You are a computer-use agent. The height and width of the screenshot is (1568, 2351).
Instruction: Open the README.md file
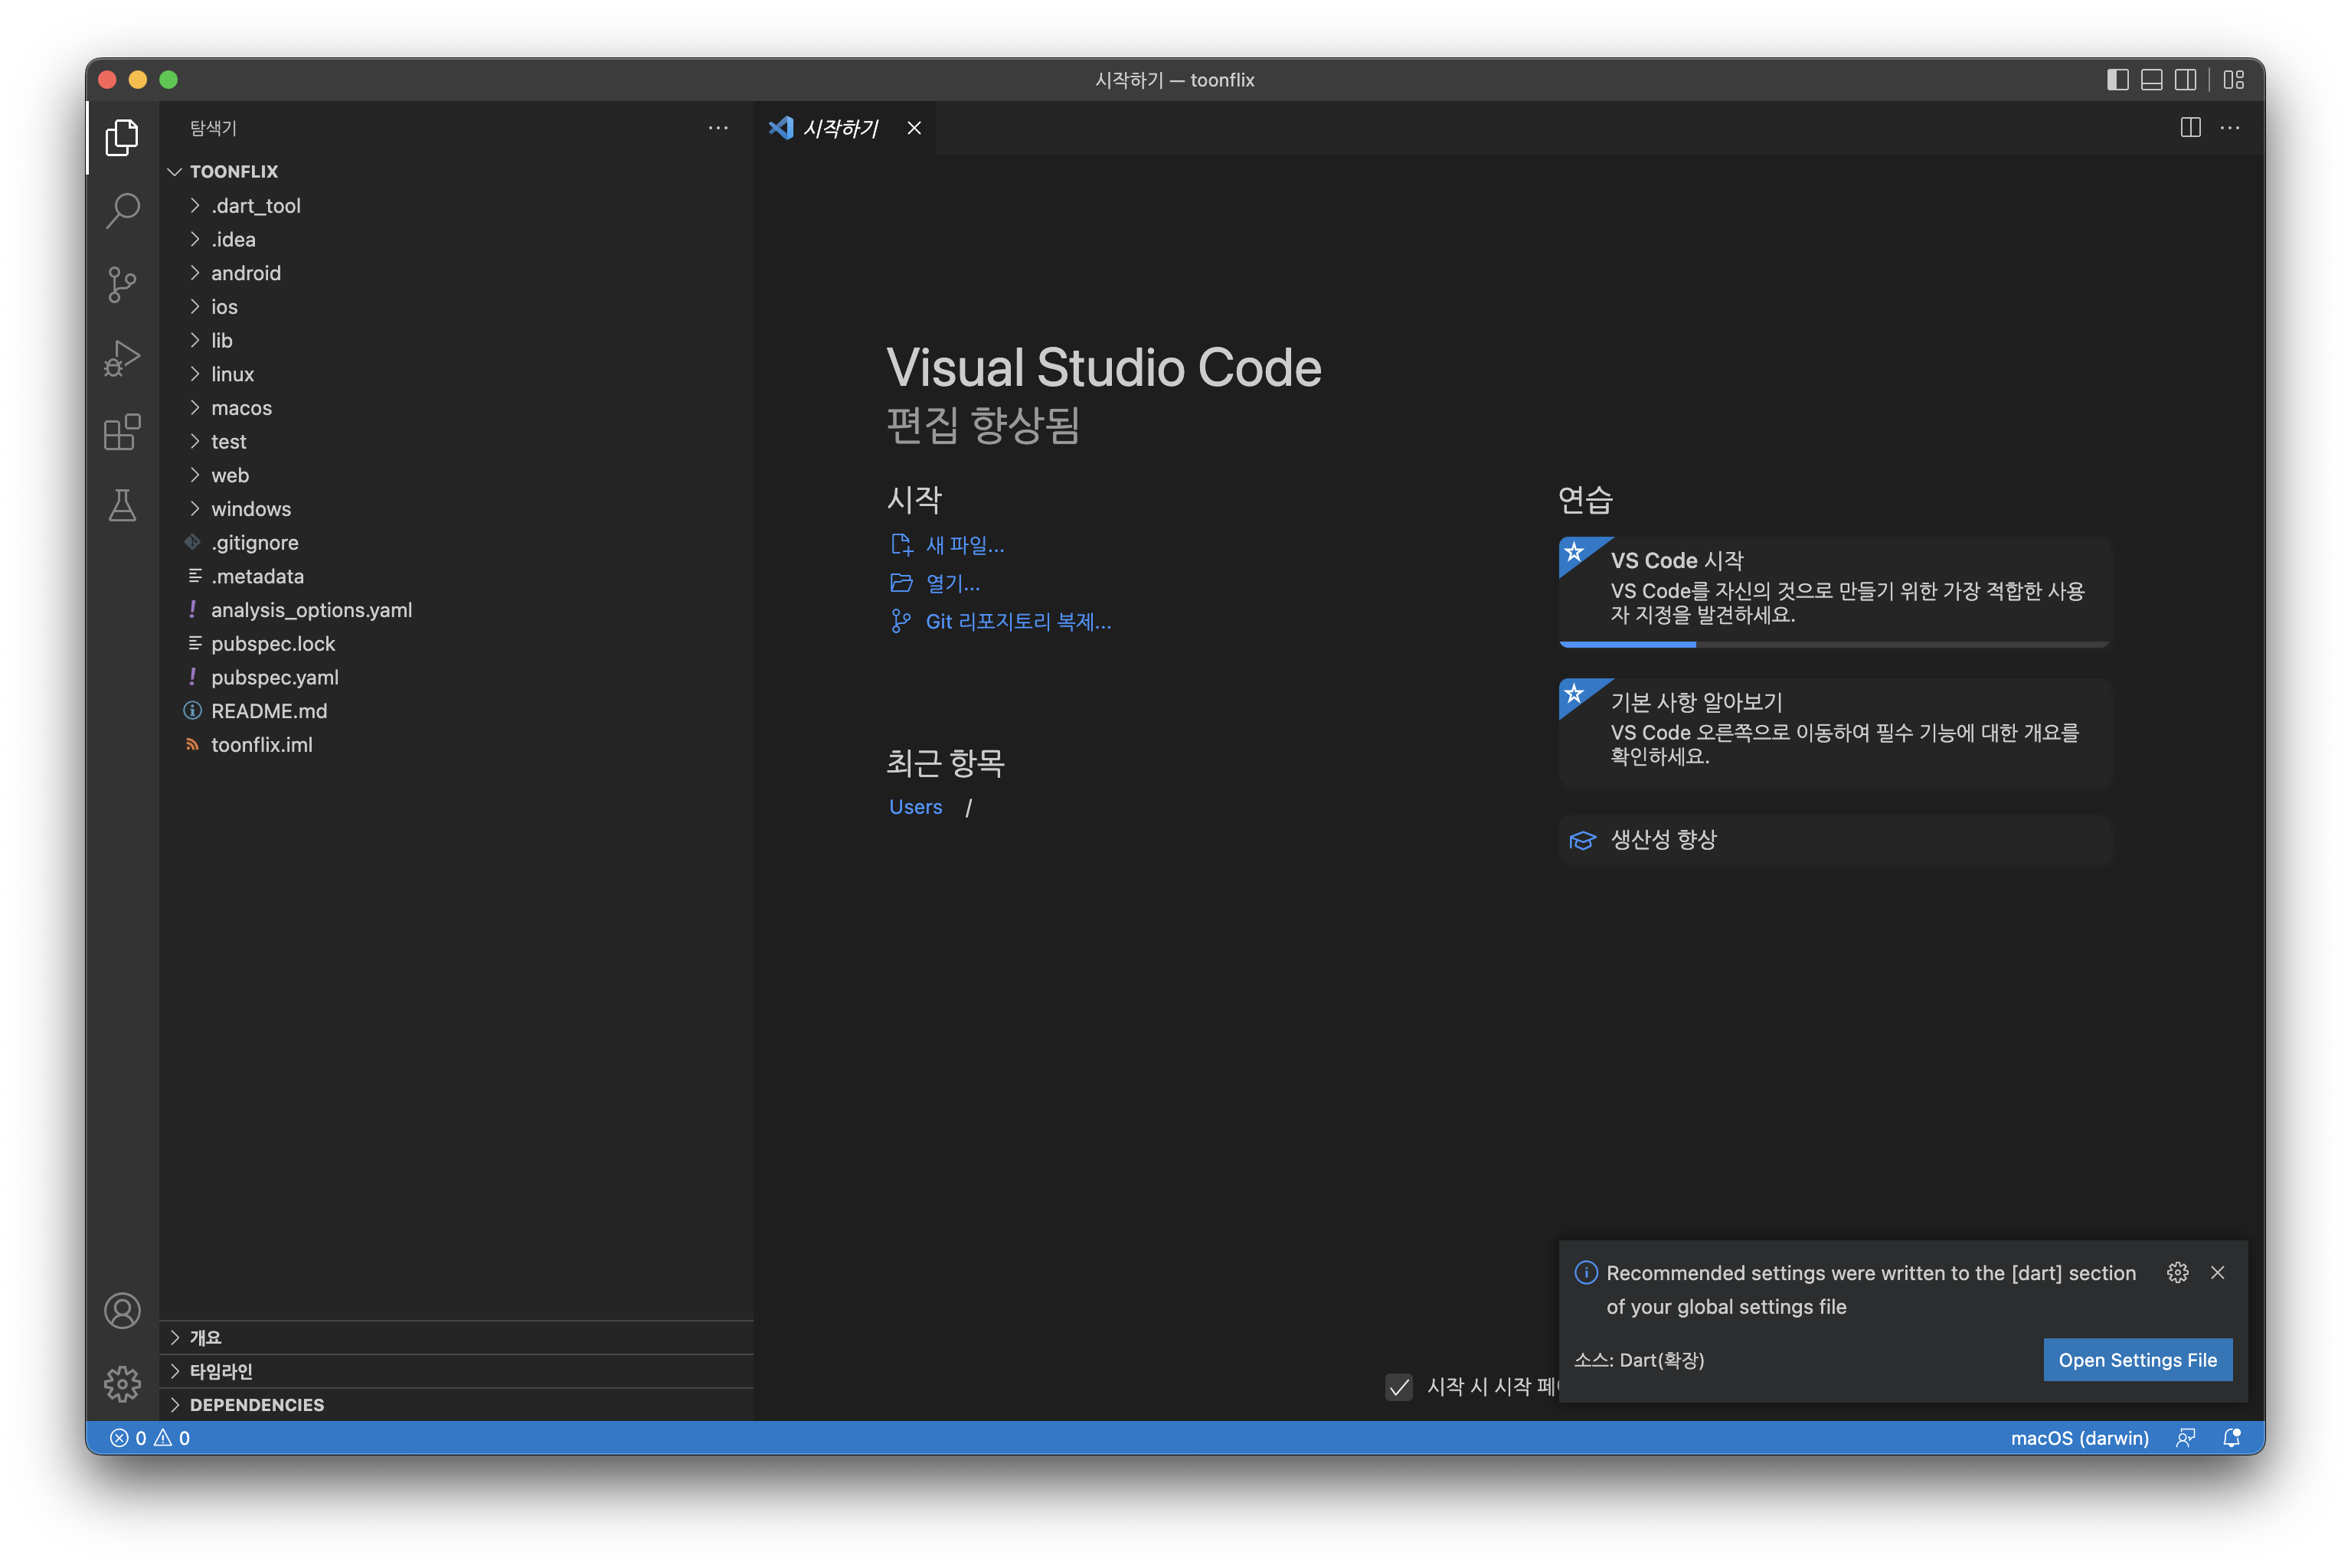point(456,711)
